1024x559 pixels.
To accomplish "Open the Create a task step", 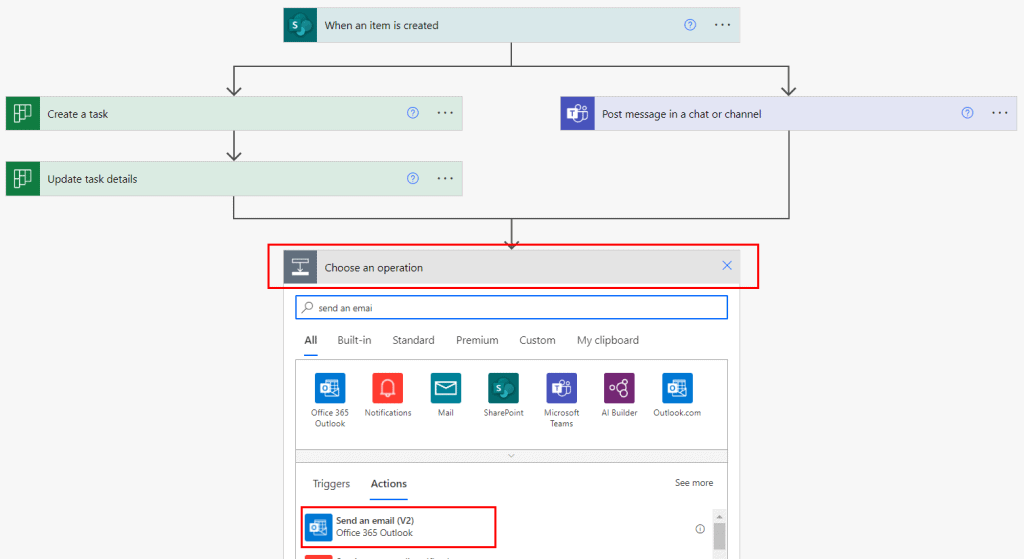I will (234, 114).
